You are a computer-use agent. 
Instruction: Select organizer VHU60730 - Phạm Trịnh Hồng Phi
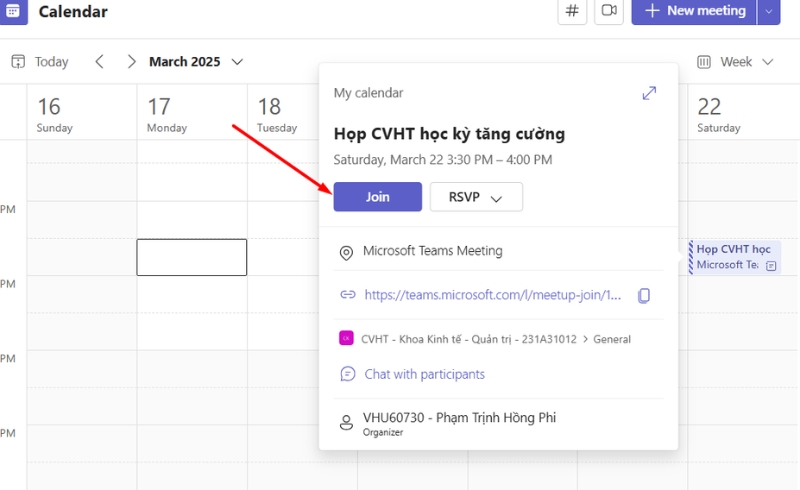pos(459,418)
